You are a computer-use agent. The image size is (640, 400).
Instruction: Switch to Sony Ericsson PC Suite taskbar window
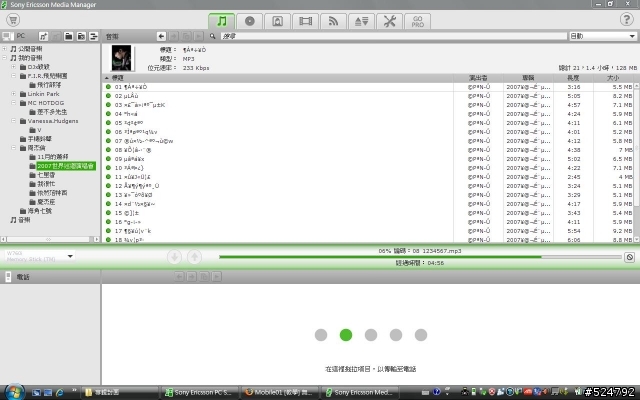coord(199,392)
